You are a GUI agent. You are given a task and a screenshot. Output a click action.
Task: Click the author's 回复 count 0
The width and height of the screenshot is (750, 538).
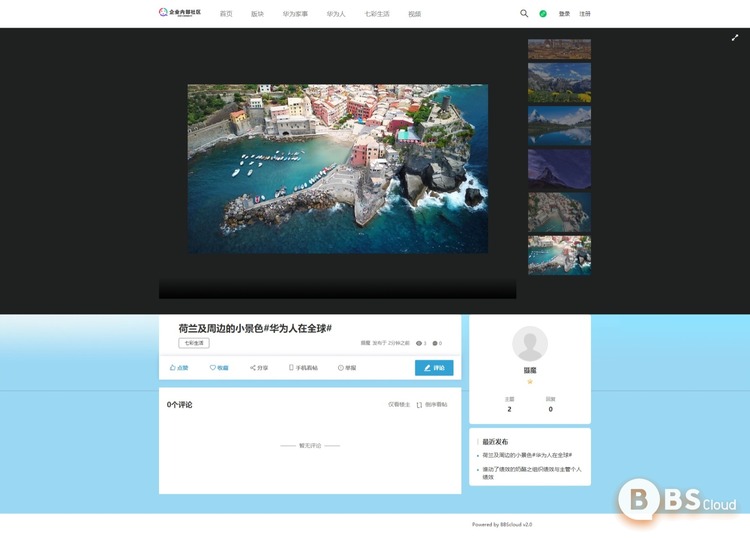550,409
